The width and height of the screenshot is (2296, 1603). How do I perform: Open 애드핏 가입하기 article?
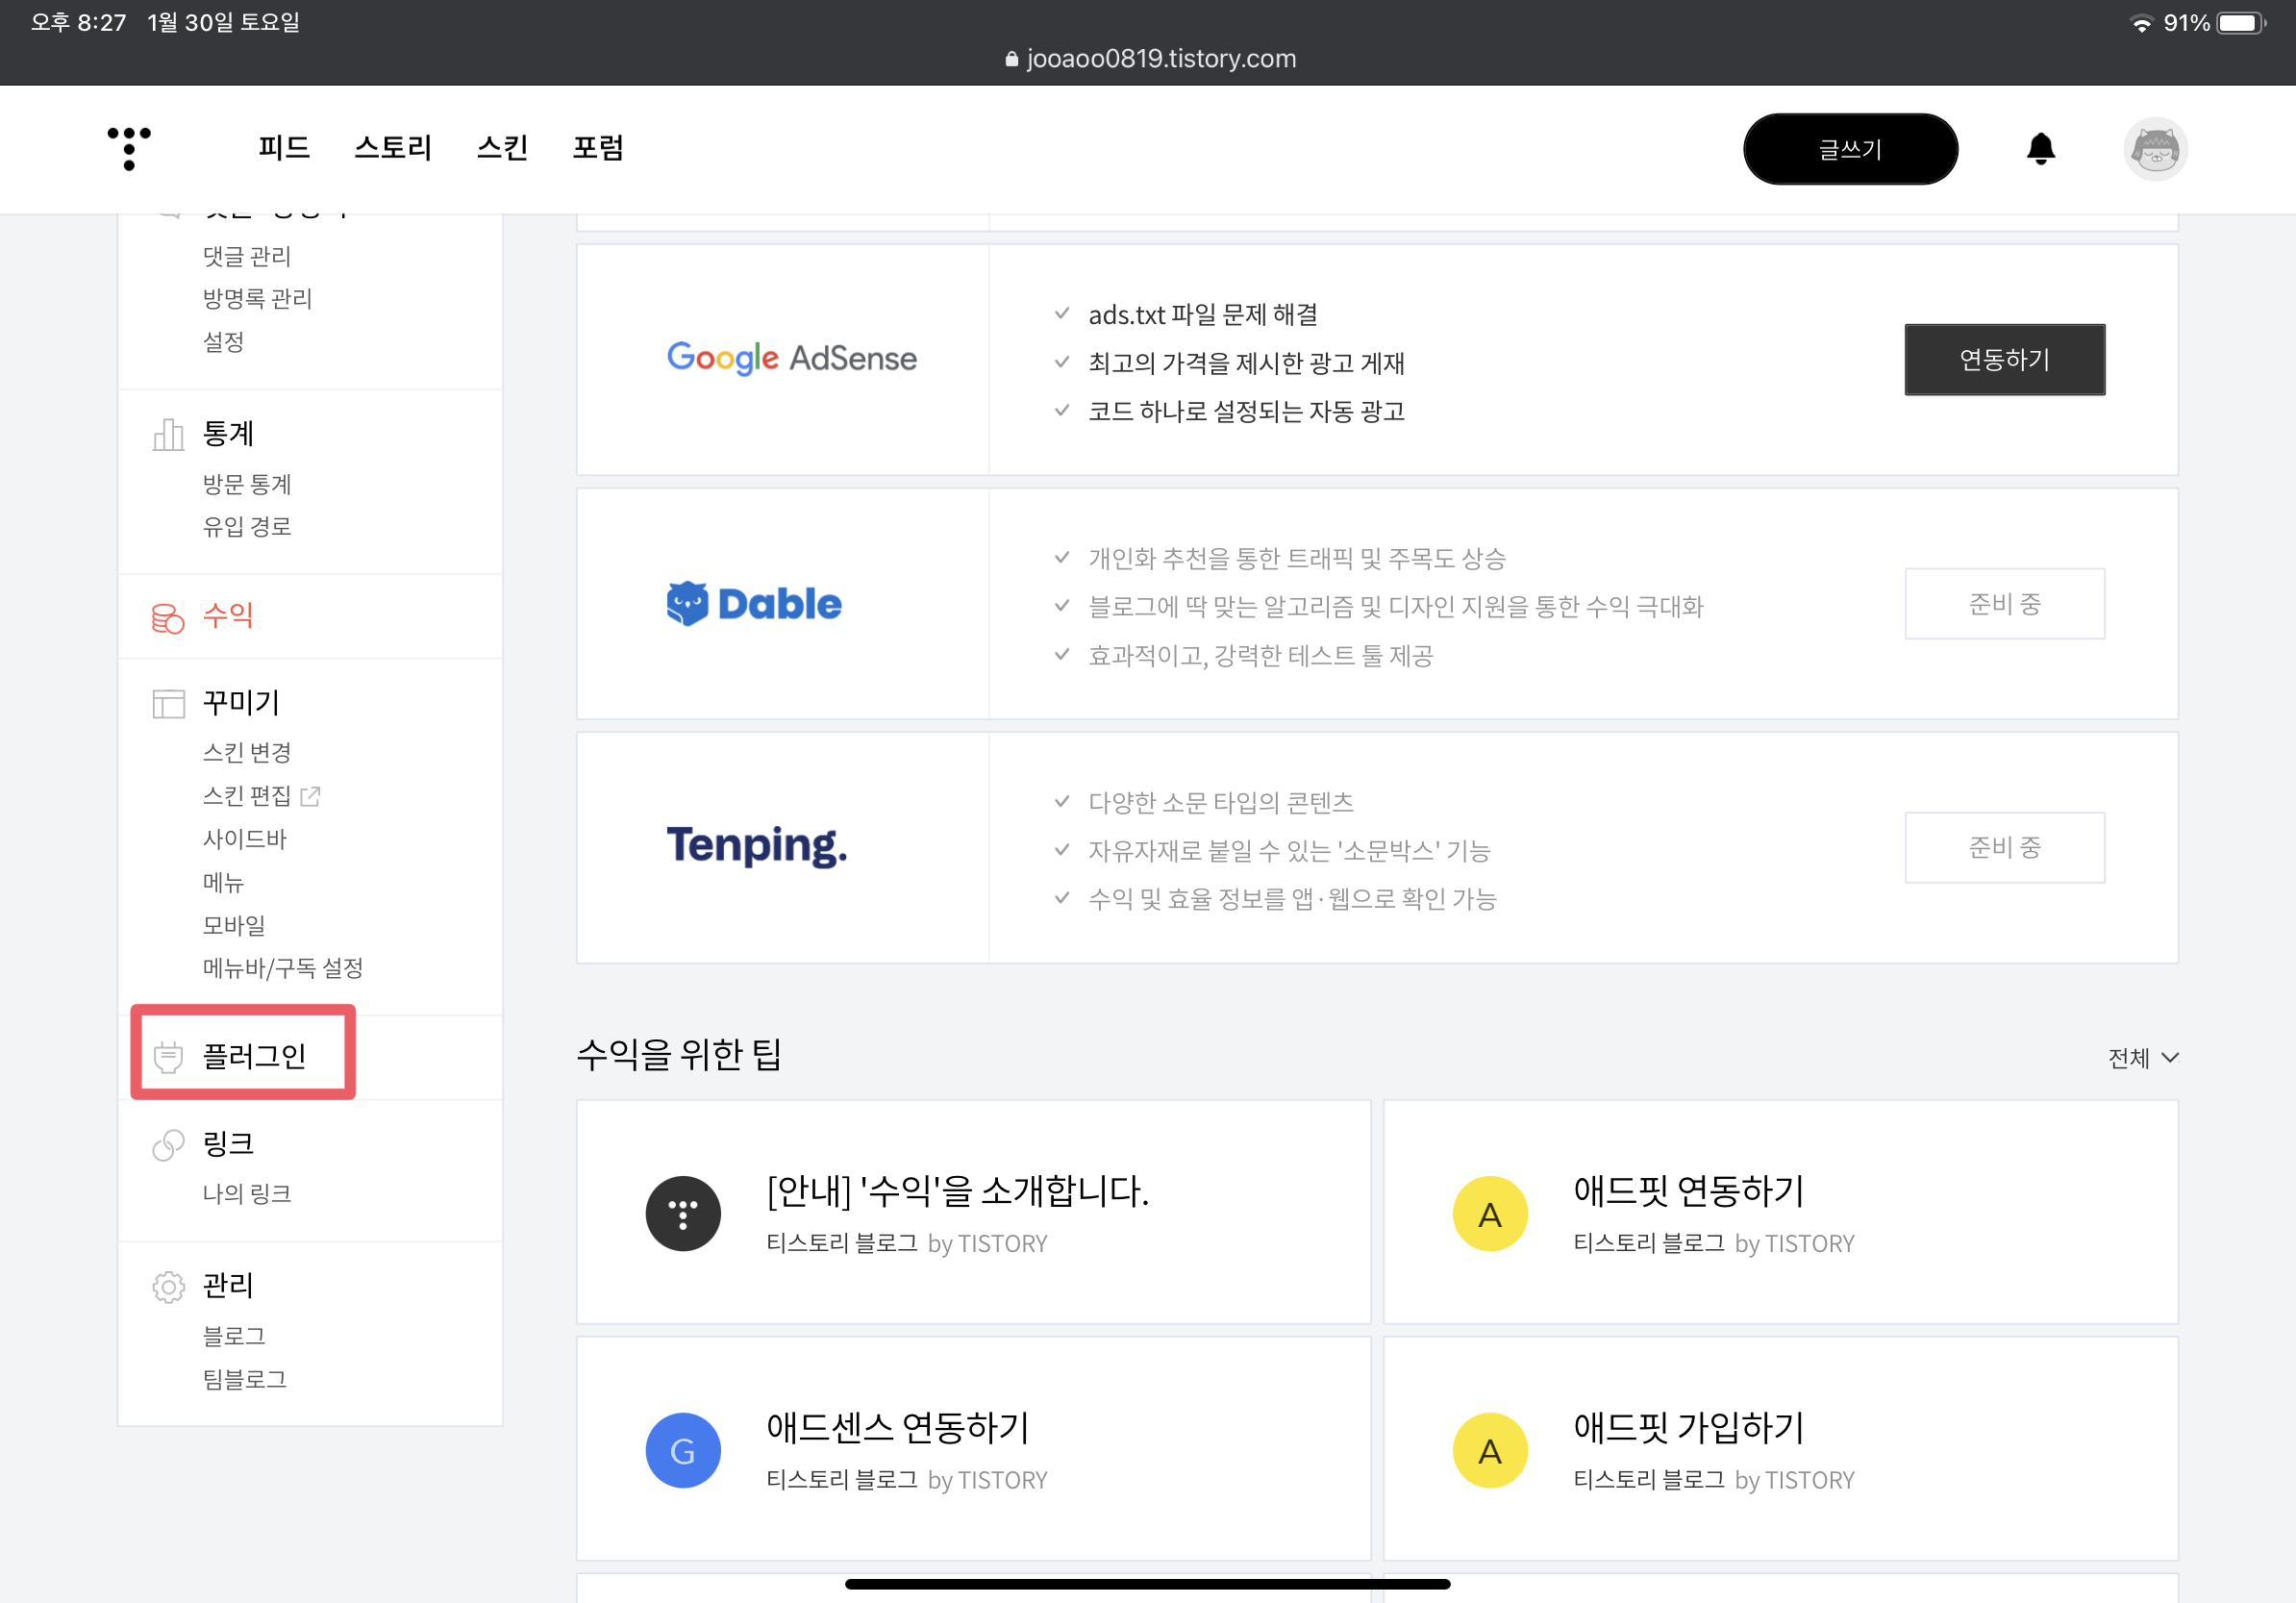pos(1780,1449)
